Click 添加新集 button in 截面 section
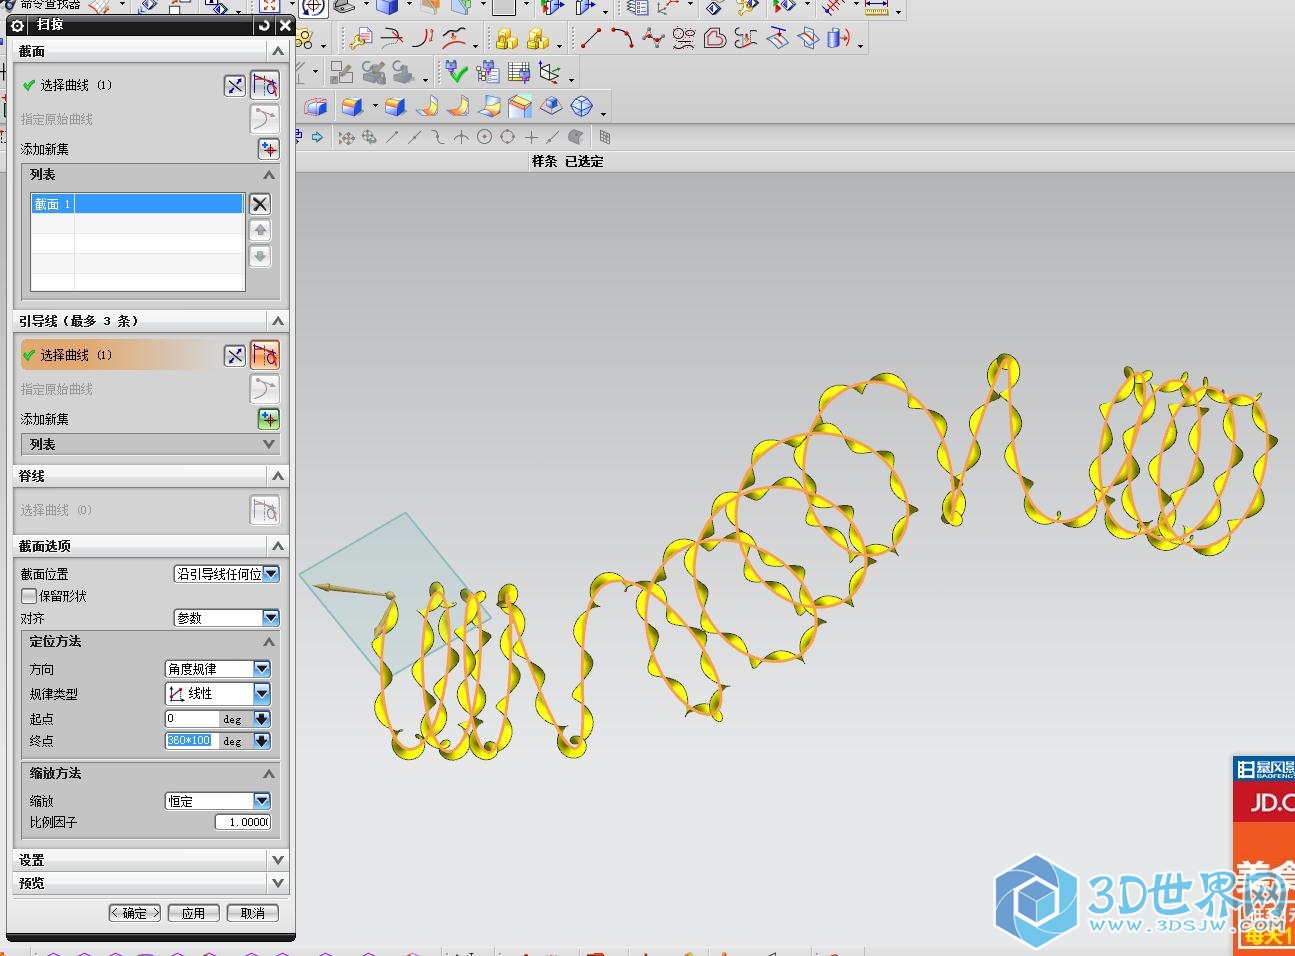 coord(268,149)
